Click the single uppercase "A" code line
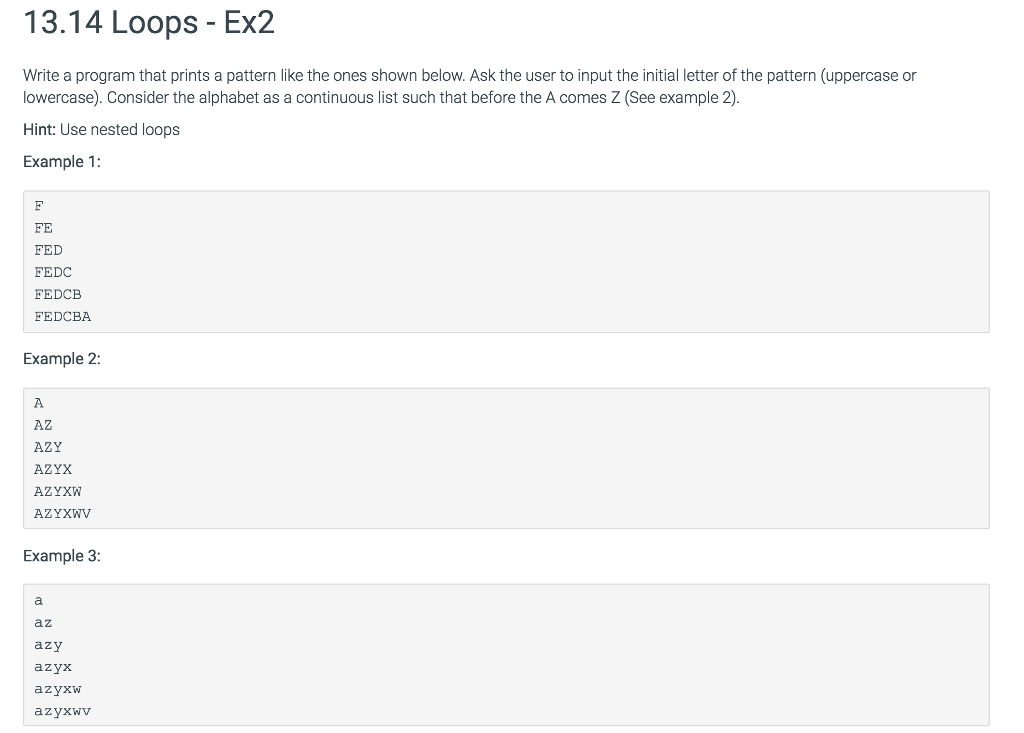 (39, 403)
